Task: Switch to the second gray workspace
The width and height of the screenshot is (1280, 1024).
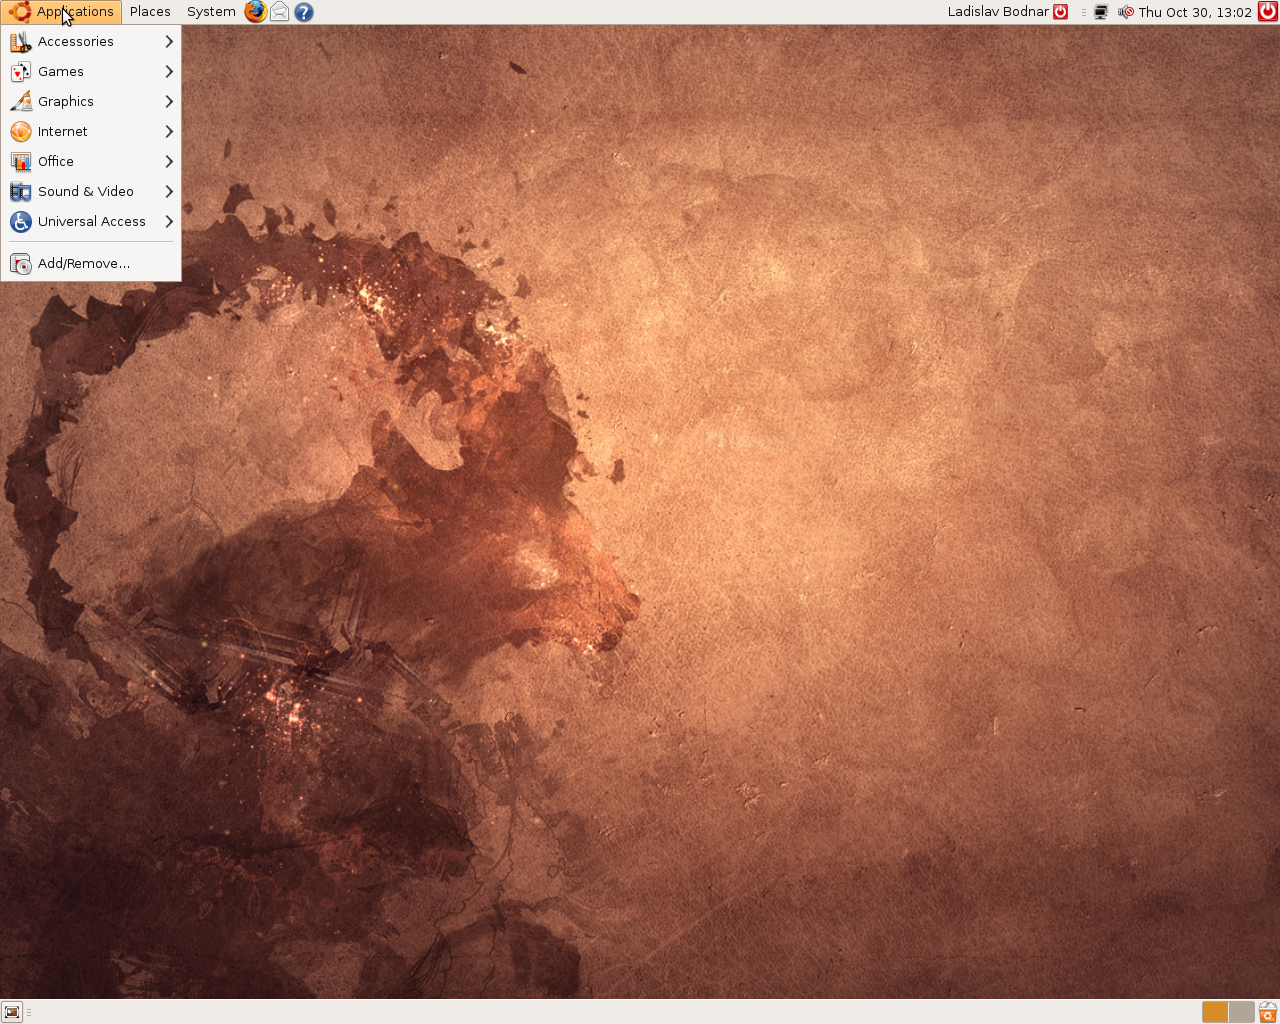Action: point(1241,1012)
